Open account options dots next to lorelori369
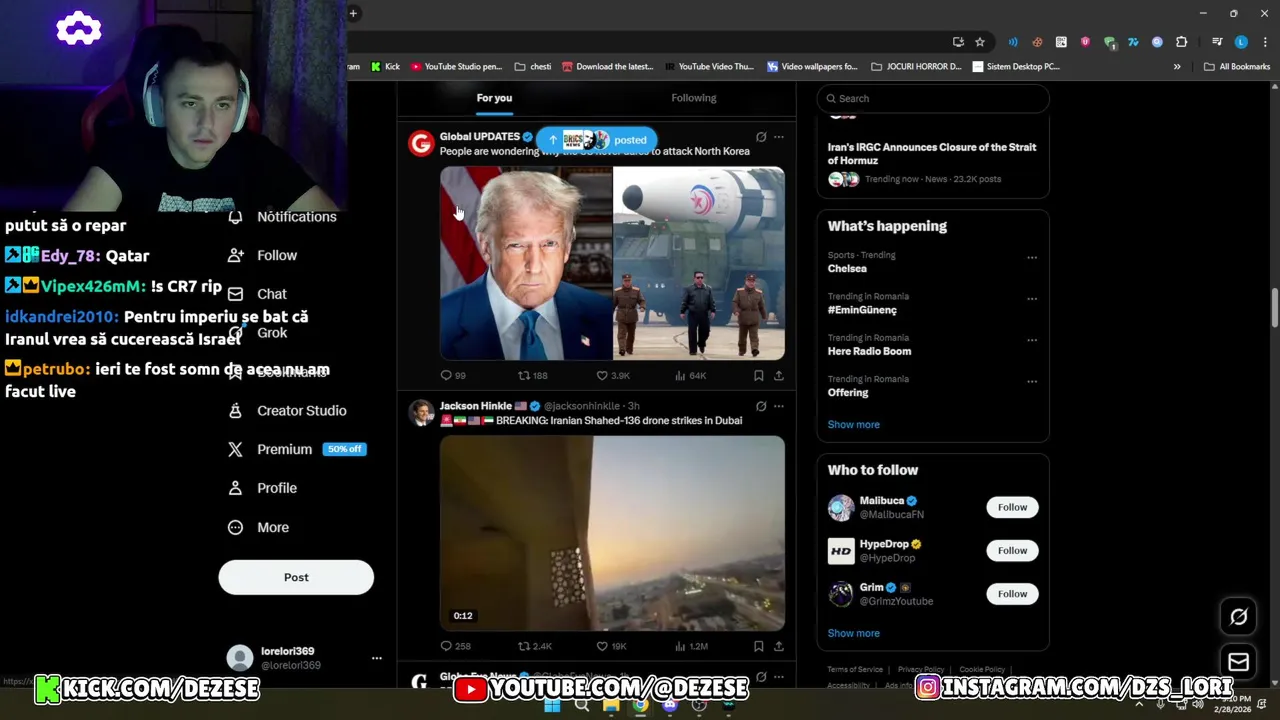Screen dimensions: 1280x720 (377, 658)
